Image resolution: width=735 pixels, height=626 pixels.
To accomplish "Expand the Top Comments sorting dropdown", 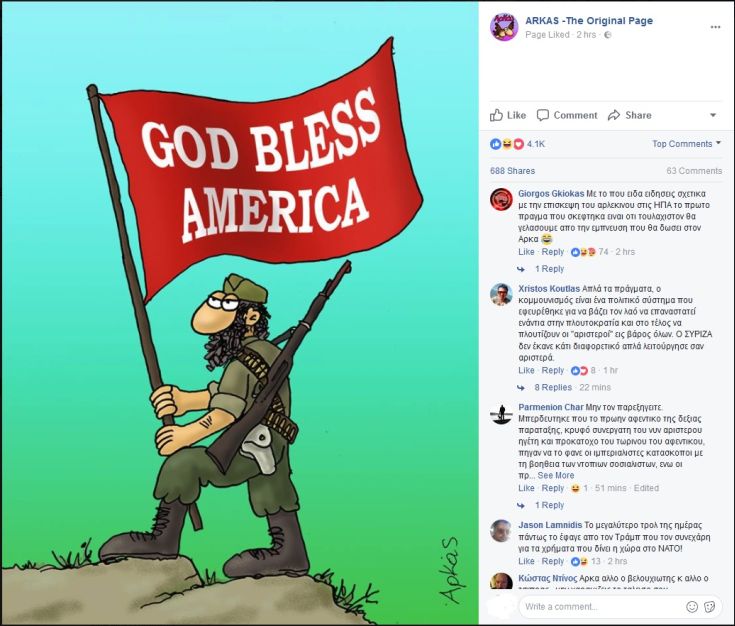I will click(x=686, y=144).
